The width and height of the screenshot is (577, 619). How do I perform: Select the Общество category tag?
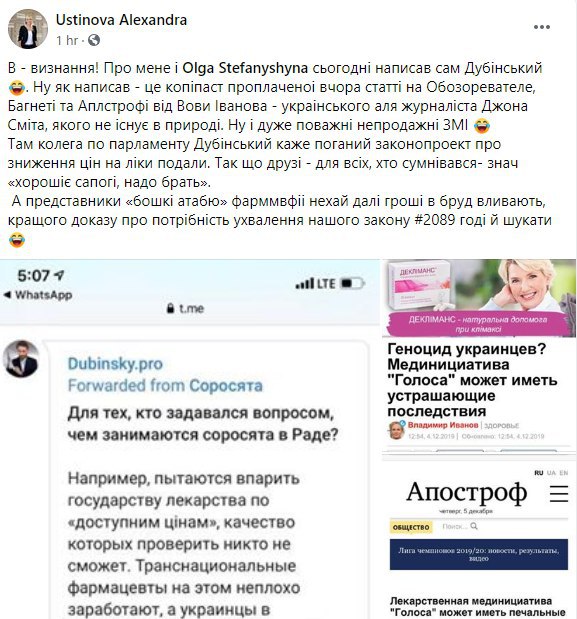click(x=411, y=527)
